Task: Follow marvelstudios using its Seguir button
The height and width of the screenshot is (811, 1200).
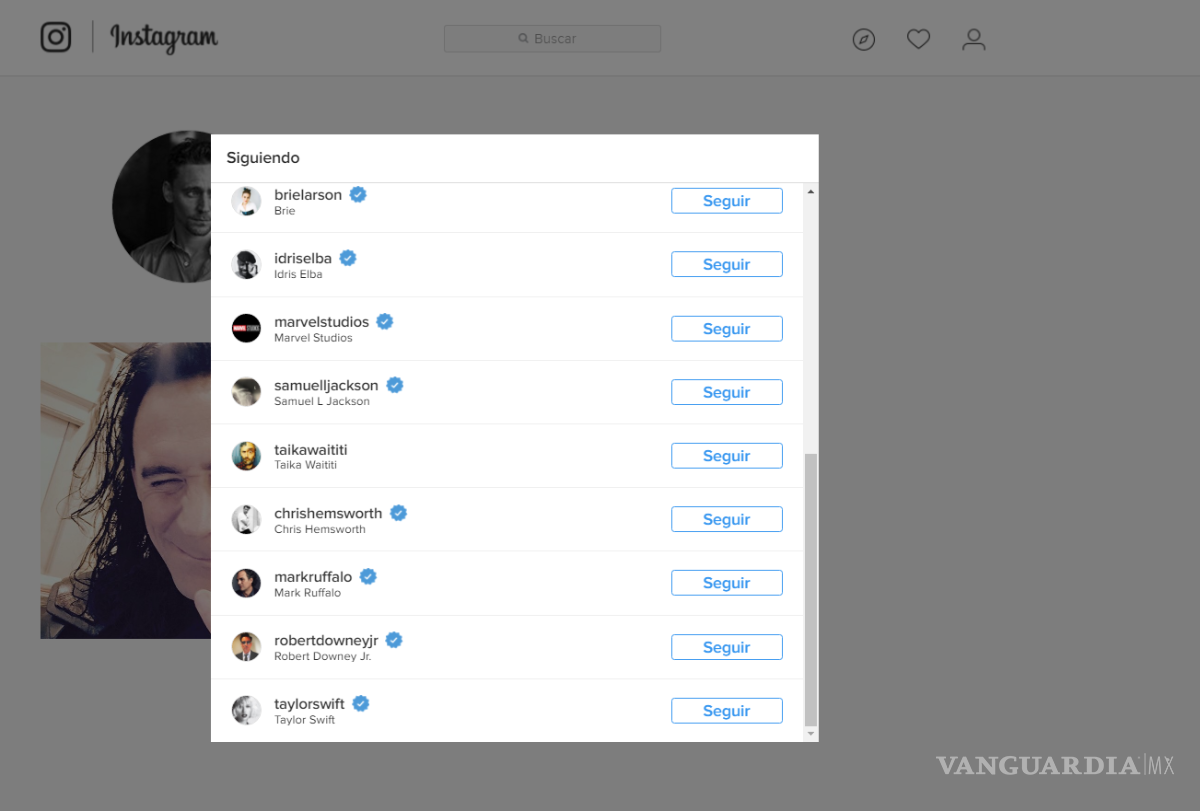Action: pyautogui.click(x=727, y=328)
